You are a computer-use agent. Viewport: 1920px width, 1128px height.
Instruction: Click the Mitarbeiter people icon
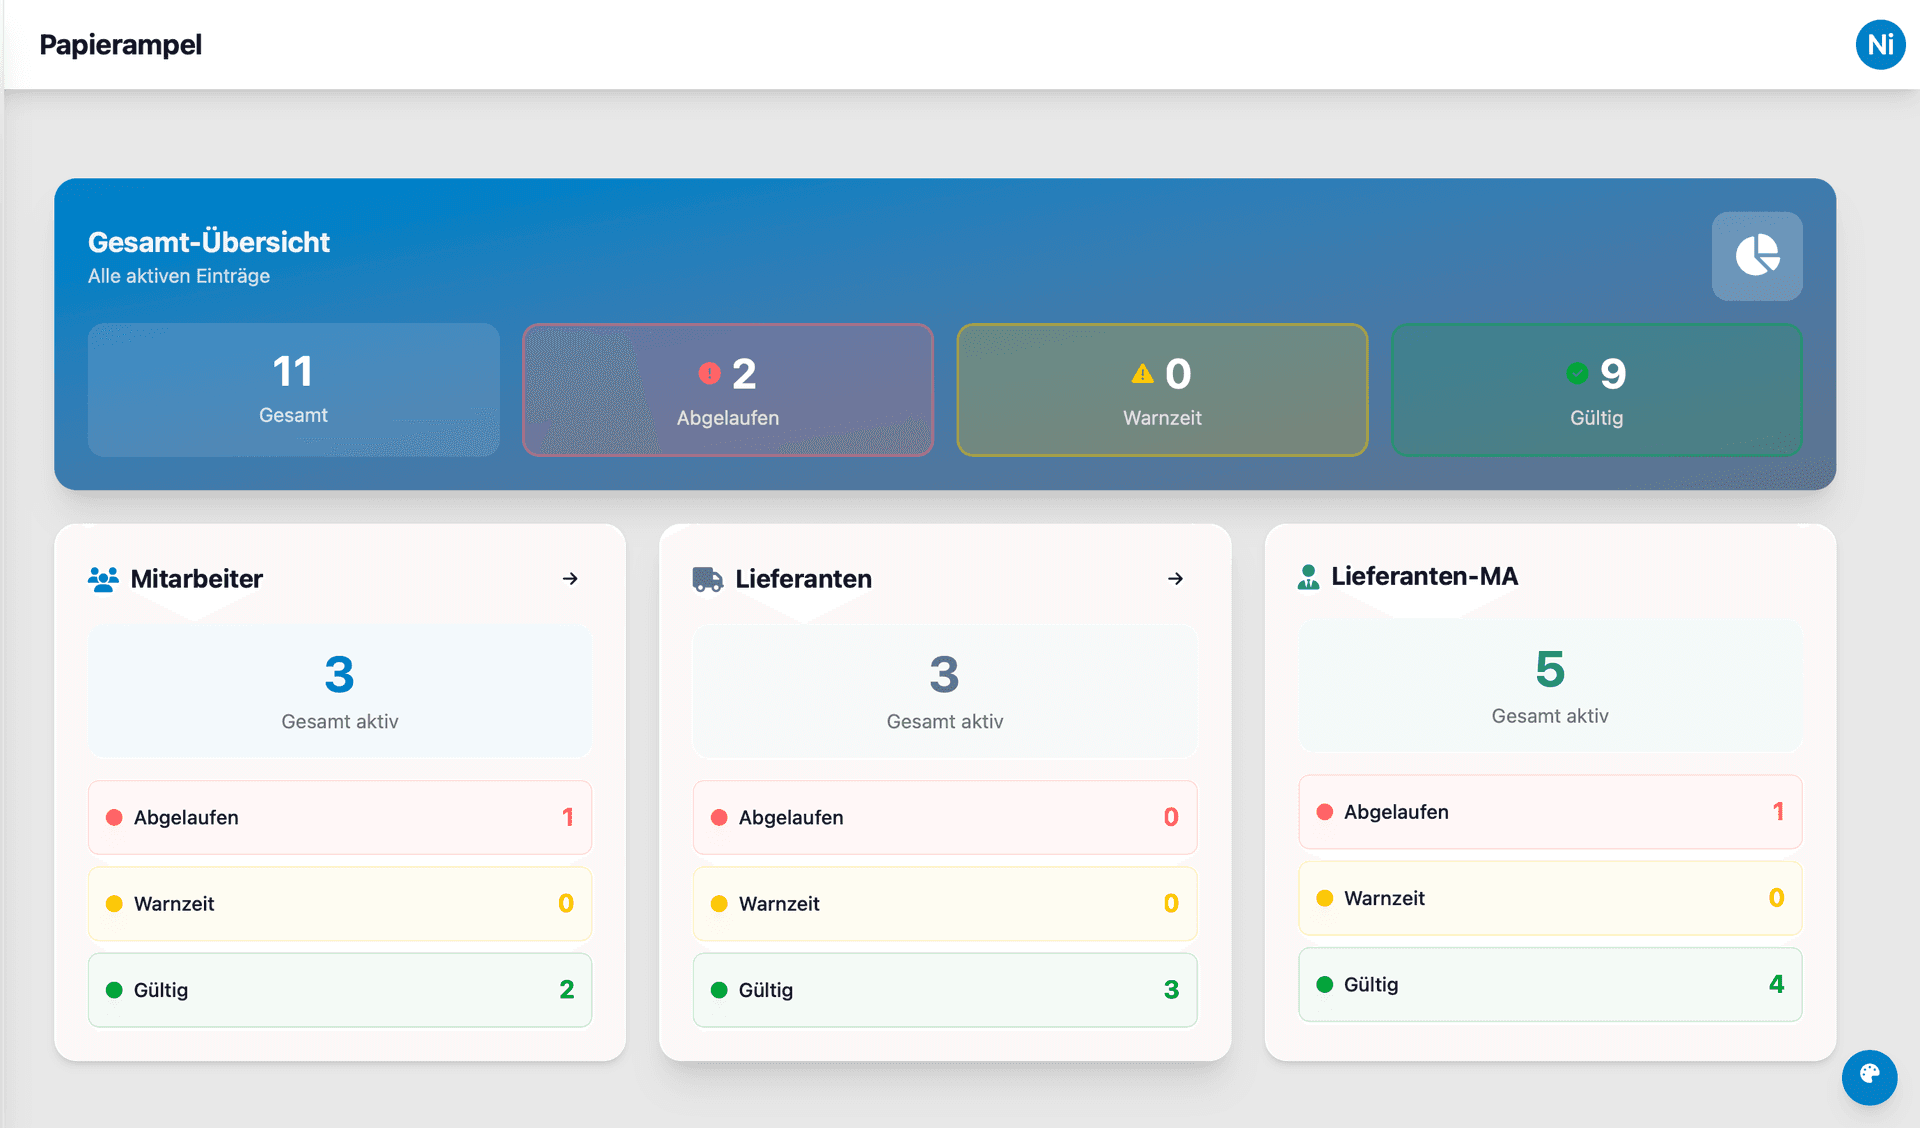coord(103,578)
